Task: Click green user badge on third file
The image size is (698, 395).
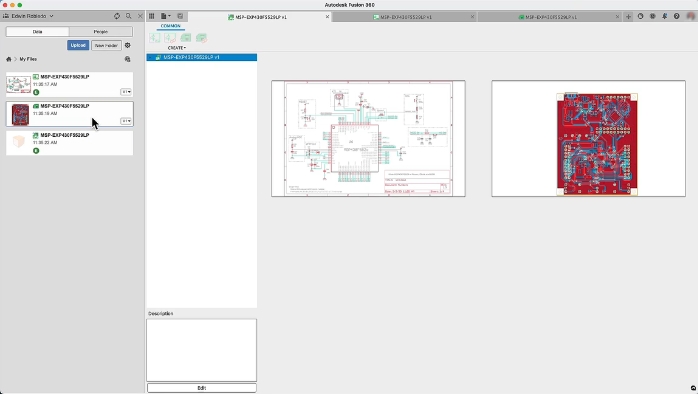Action: (x=36, y=151)
